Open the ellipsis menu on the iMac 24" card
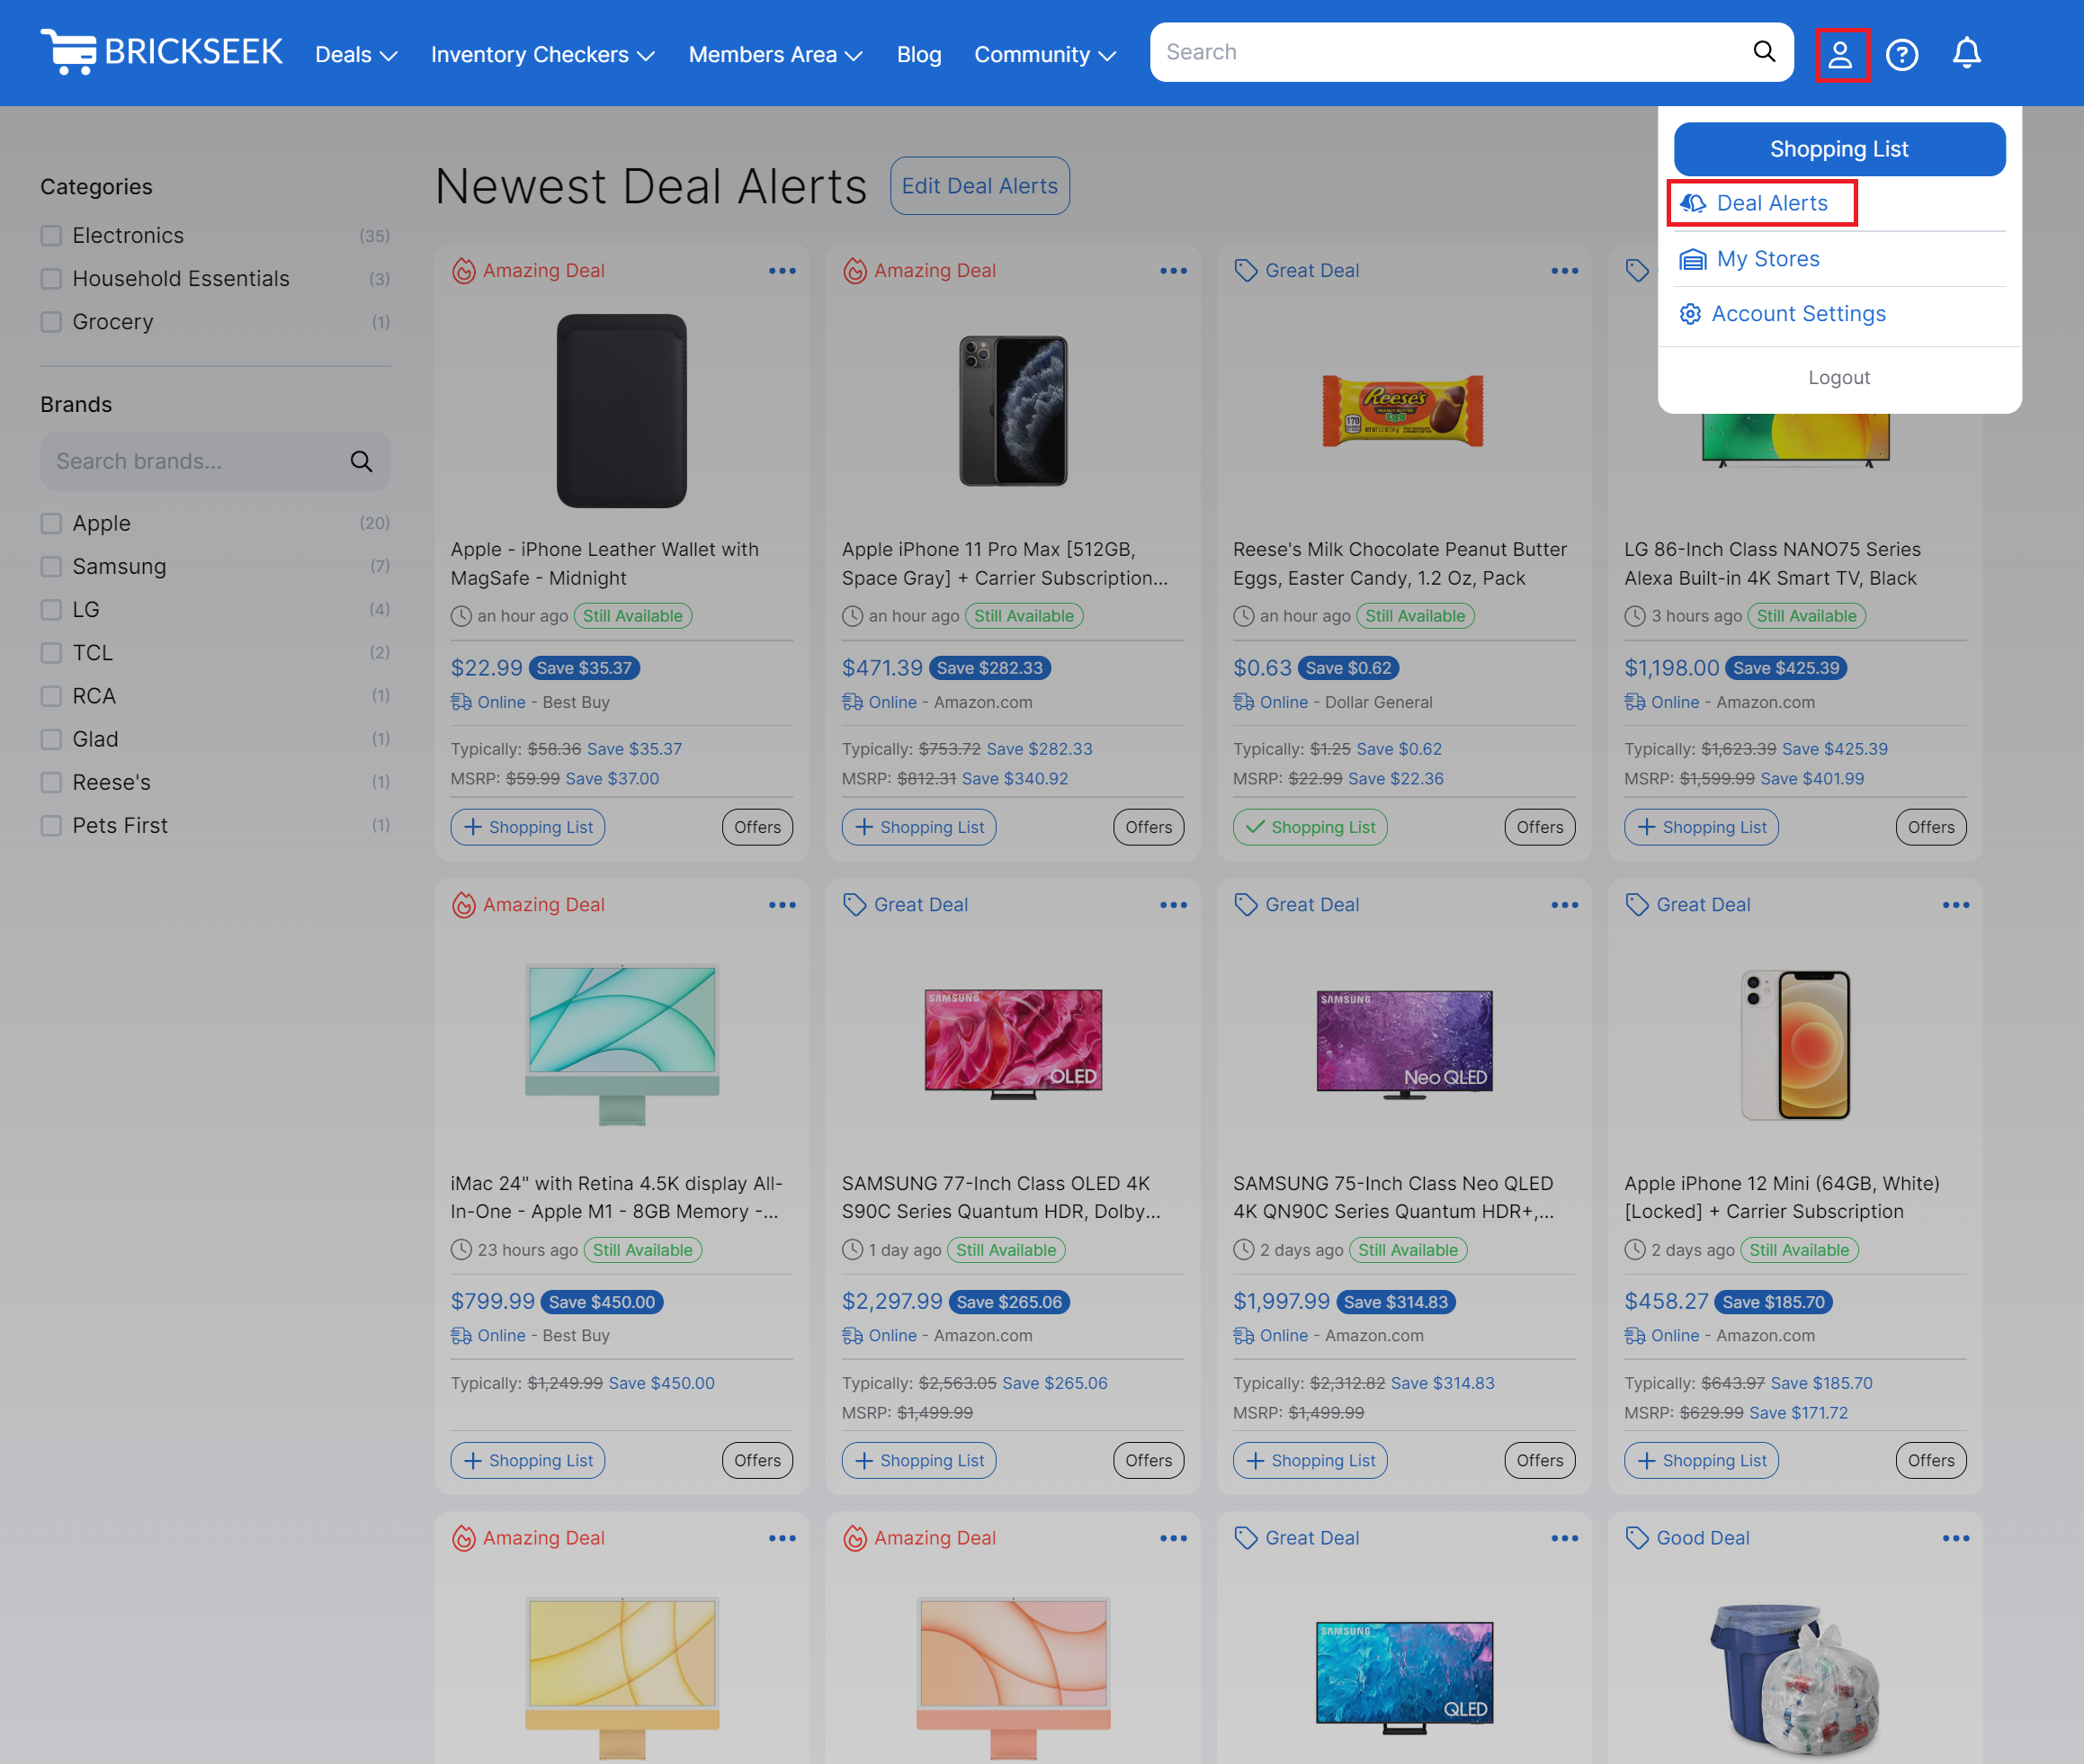This screenshot has height=1764, width=2084. pos(783,904)
